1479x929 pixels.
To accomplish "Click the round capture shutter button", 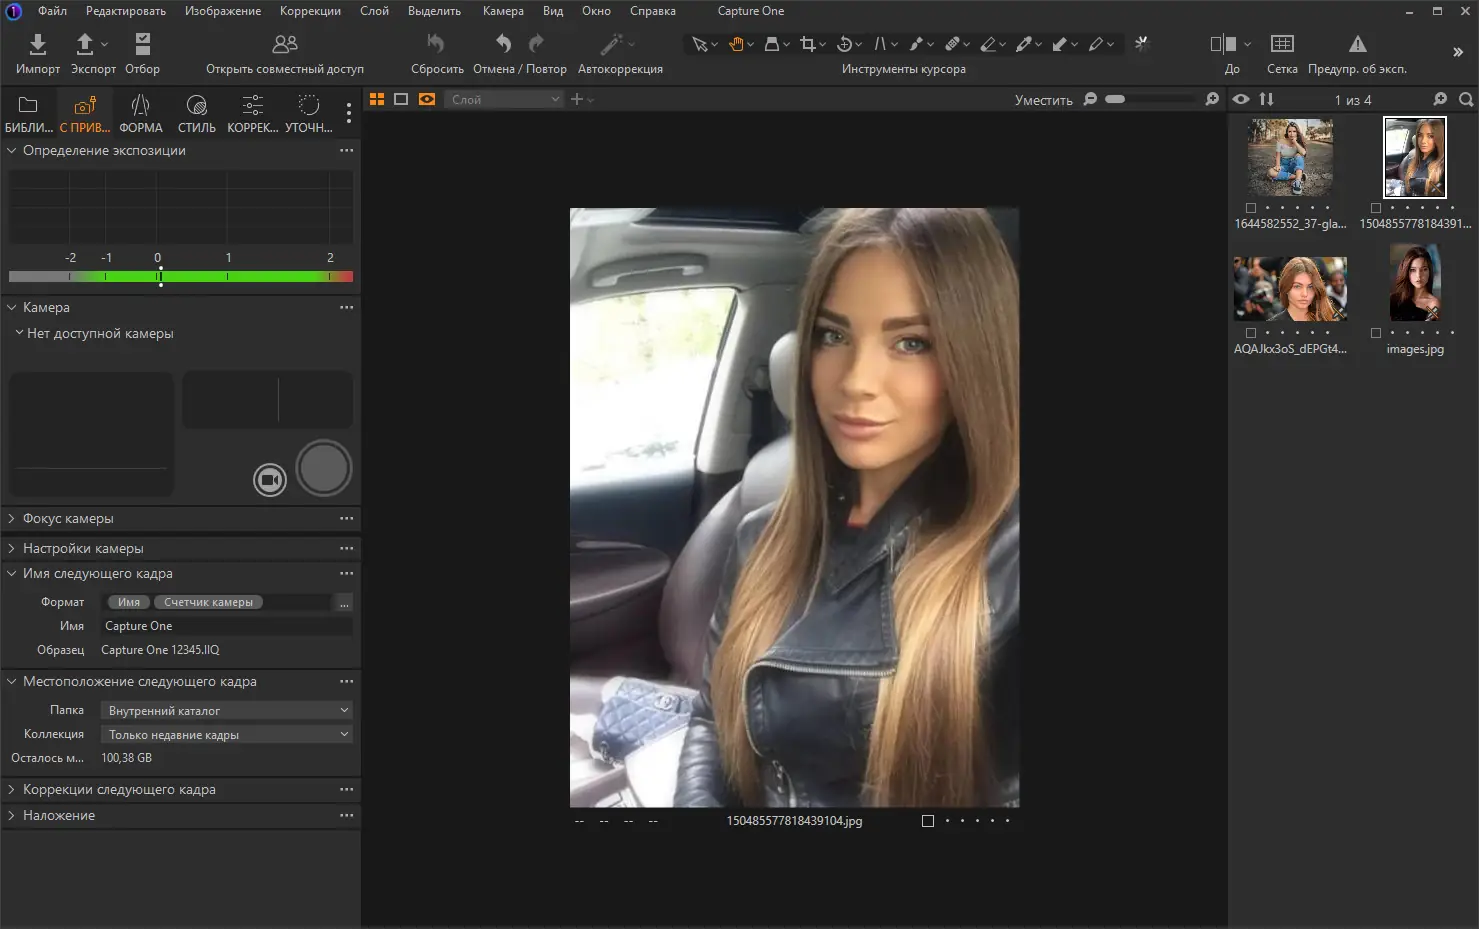I will (x=324, y=468).
